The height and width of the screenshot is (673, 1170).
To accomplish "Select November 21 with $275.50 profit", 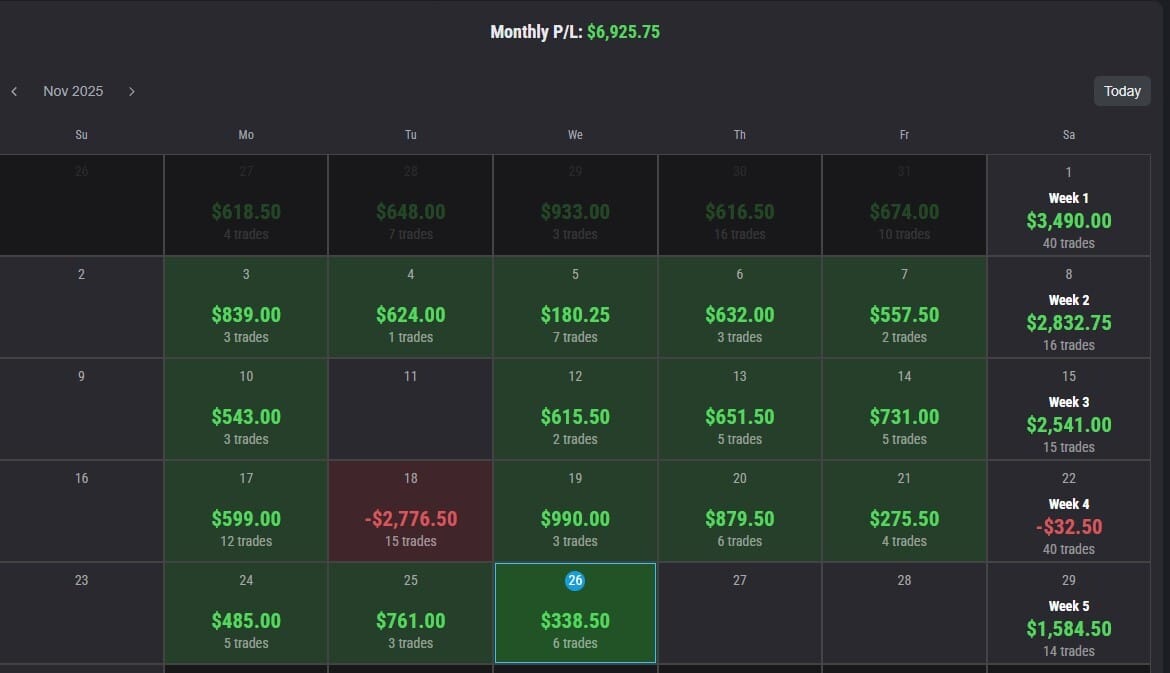I will coord(904,510).
